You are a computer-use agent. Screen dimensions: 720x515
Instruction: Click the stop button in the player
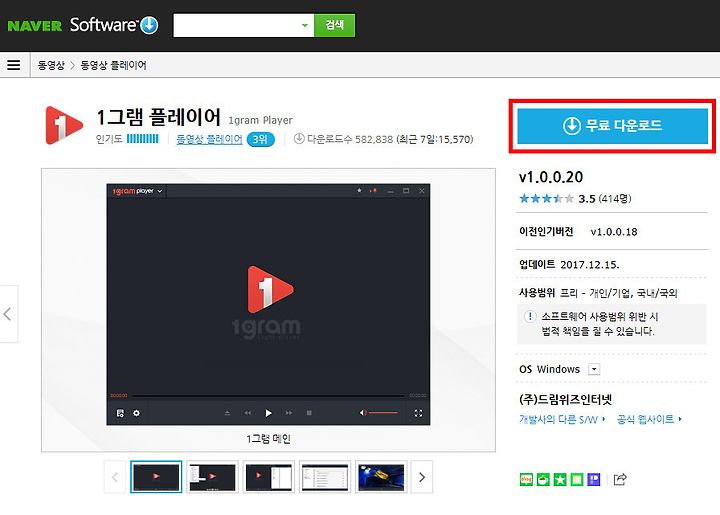[x=309, y=413]
